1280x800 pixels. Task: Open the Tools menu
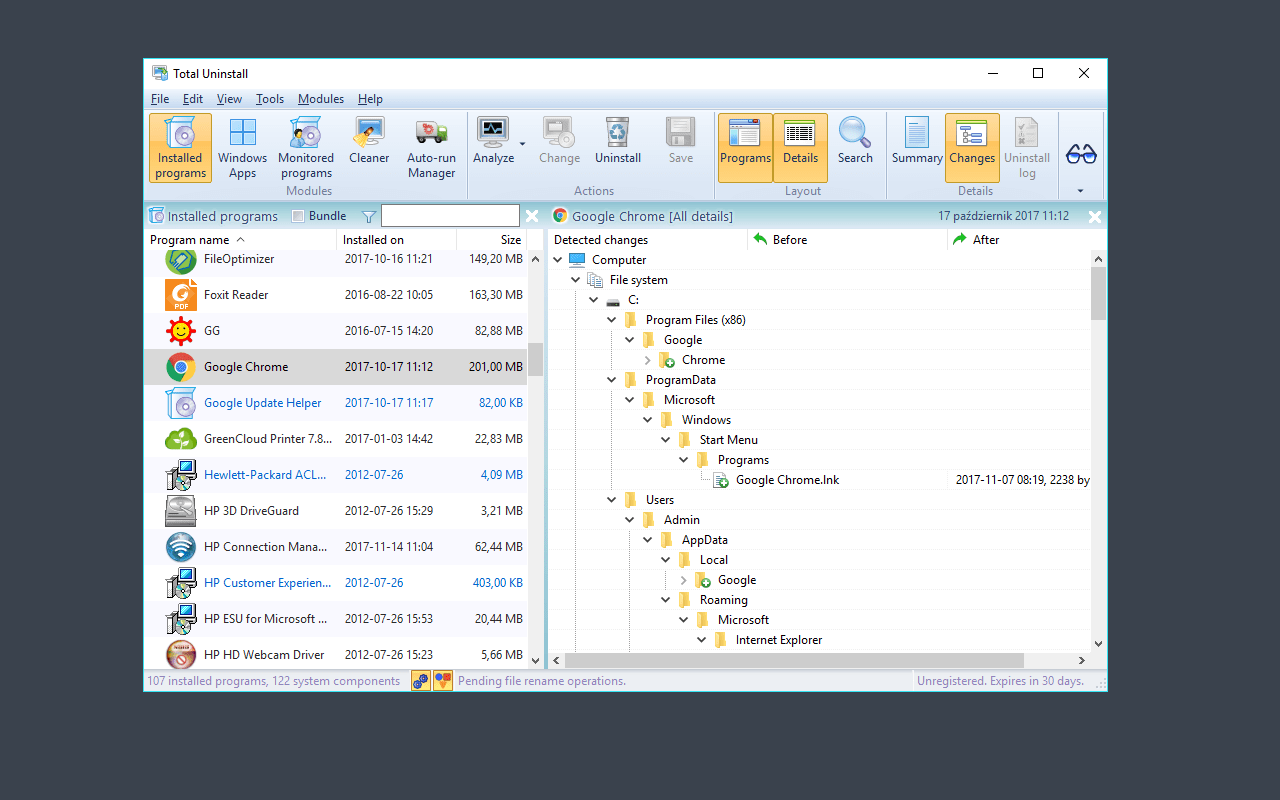click(x=269, y=99)
